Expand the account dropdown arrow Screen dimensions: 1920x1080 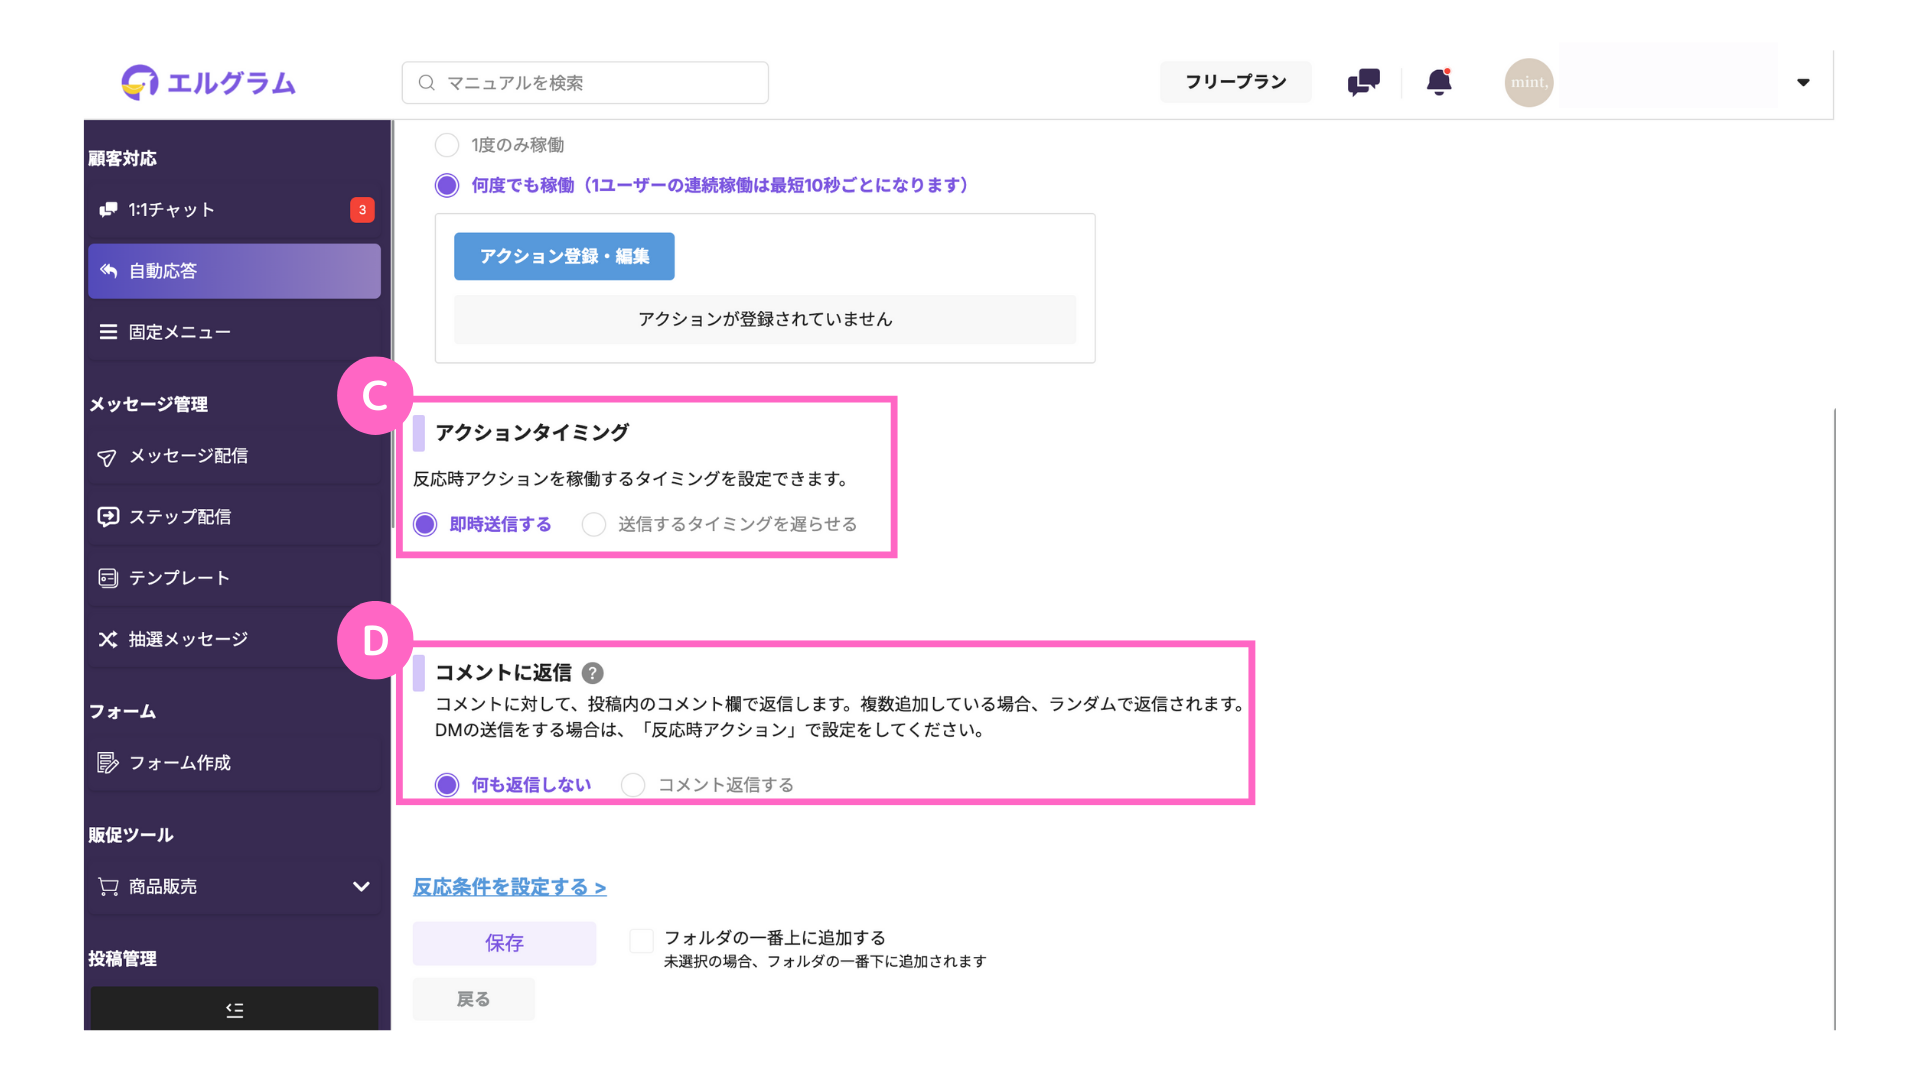(1803, 82)
